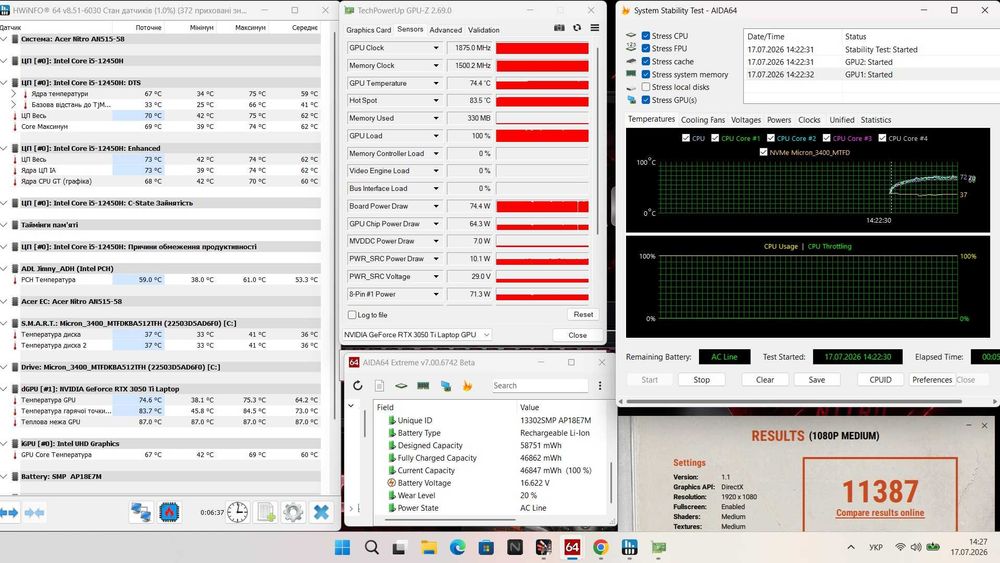The height and width of the screenshot is (563, 1000).
Task: Open AIDA64 Voltages tab
Action: [x=746, y=120]
